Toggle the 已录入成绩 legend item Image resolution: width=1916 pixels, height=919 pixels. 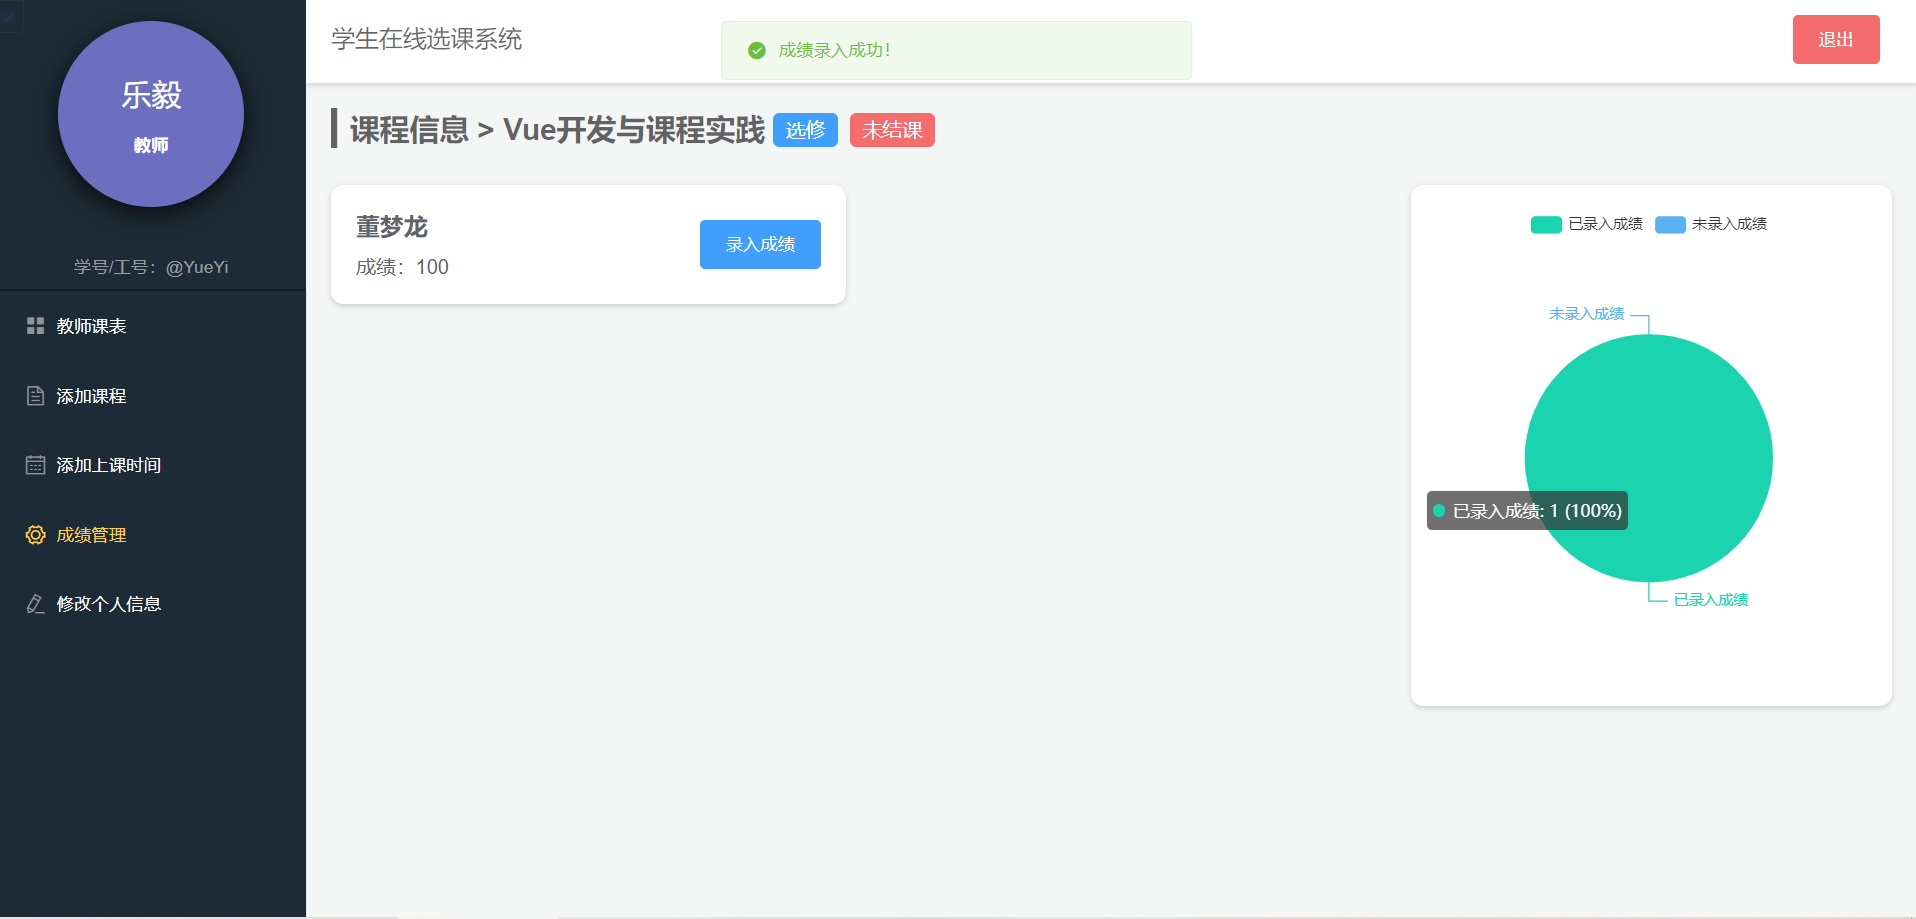(x=1587, y=224)
